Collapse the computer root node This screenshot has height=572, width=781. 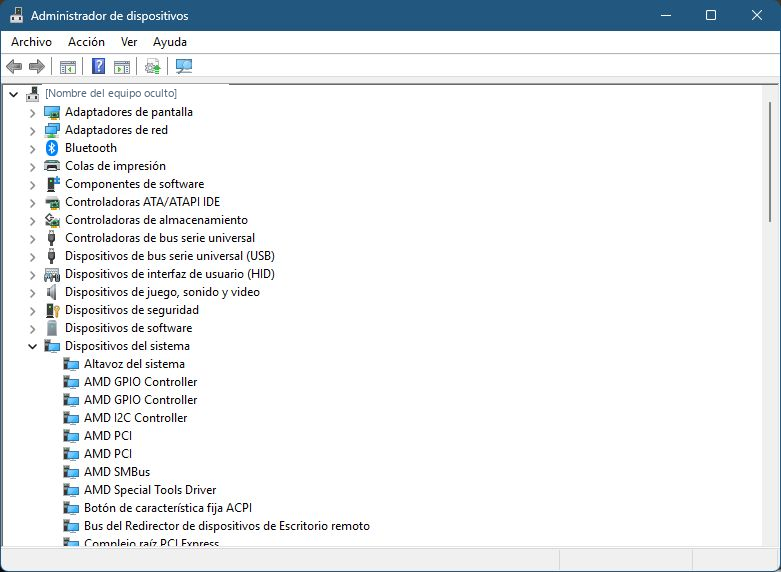coord(13,94)
